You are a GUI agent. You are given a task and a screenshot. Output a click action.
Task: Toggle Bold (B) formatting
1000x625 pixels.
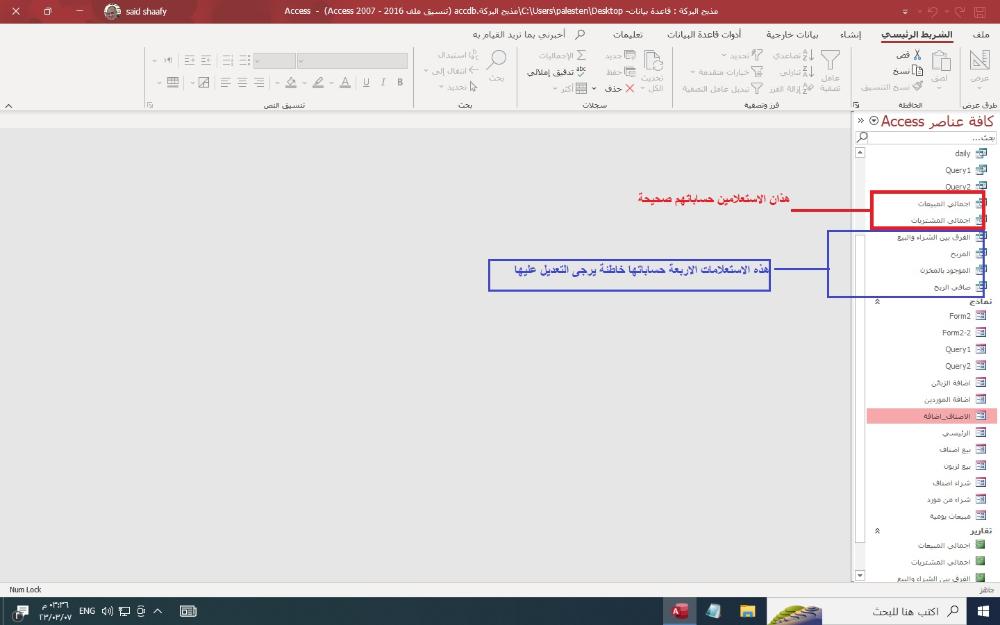400,82
